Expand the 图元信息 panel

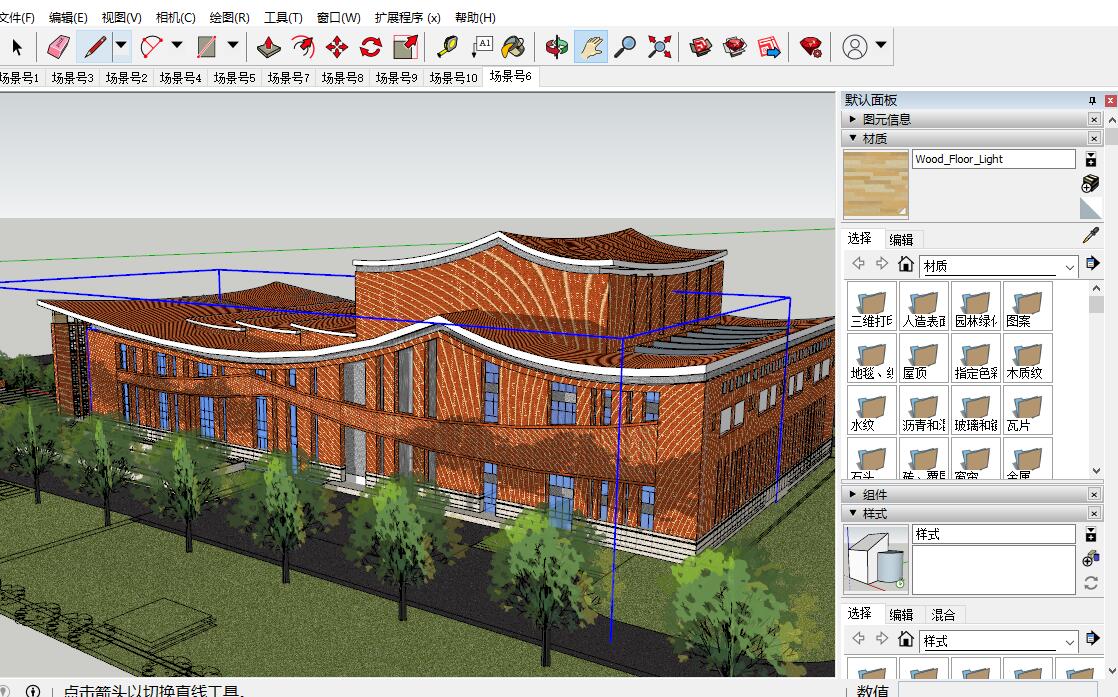coord(853,119)
